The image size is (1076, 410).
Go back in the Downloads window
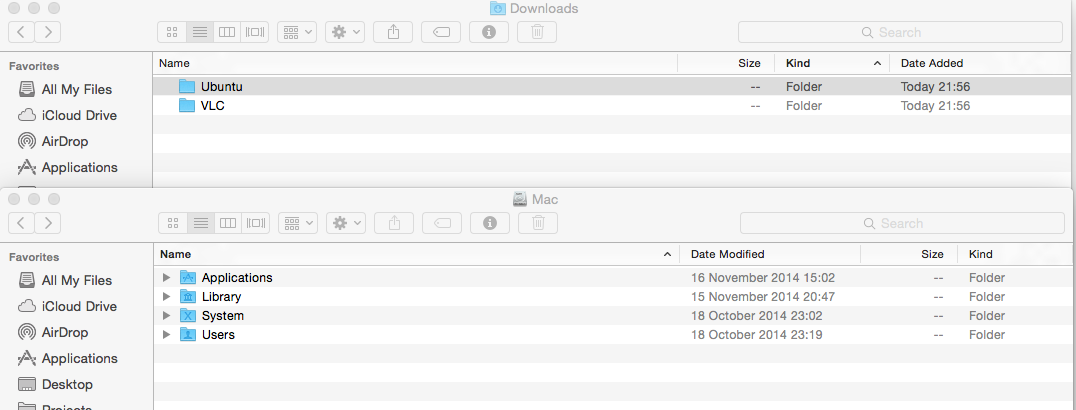21,32
